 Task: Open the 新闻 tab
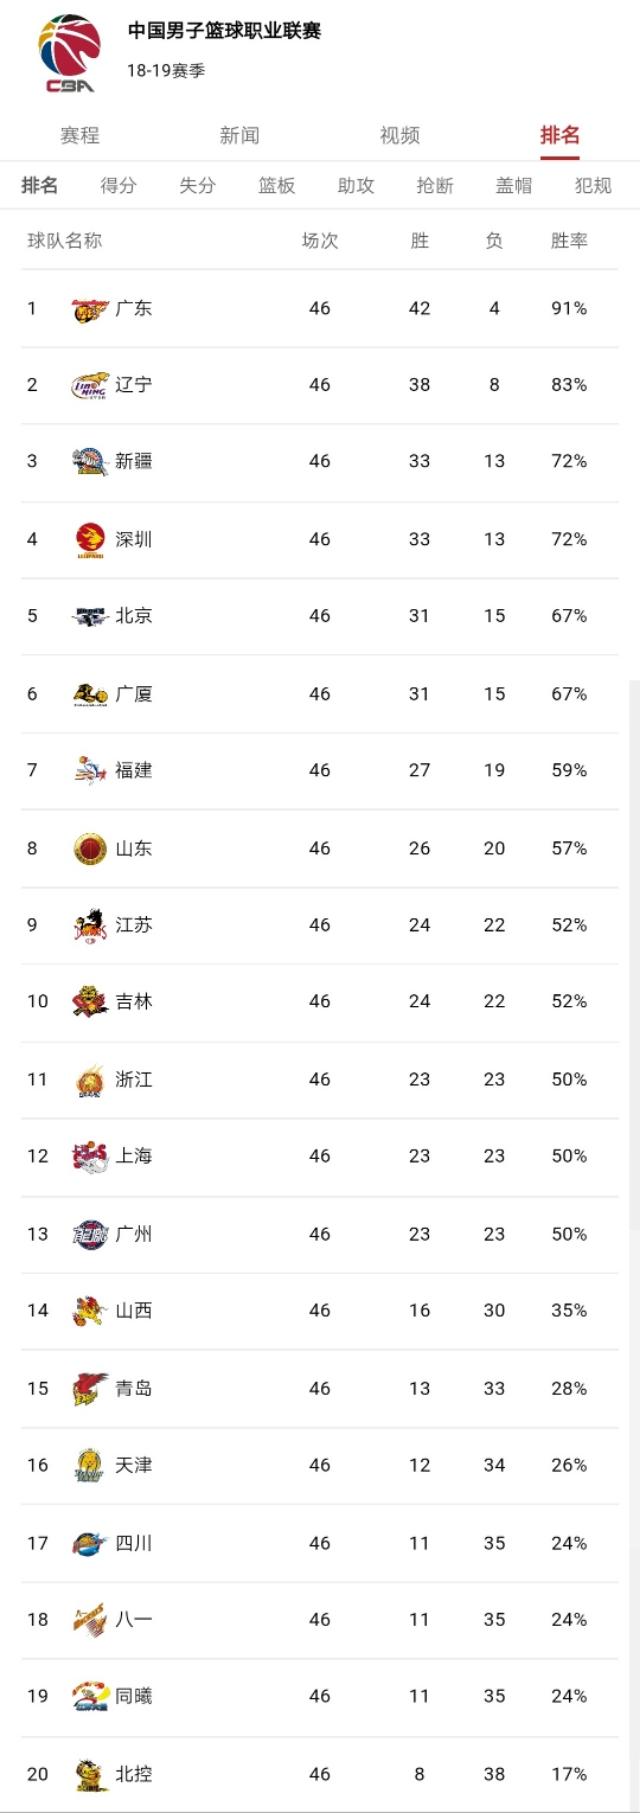(240, 135)
